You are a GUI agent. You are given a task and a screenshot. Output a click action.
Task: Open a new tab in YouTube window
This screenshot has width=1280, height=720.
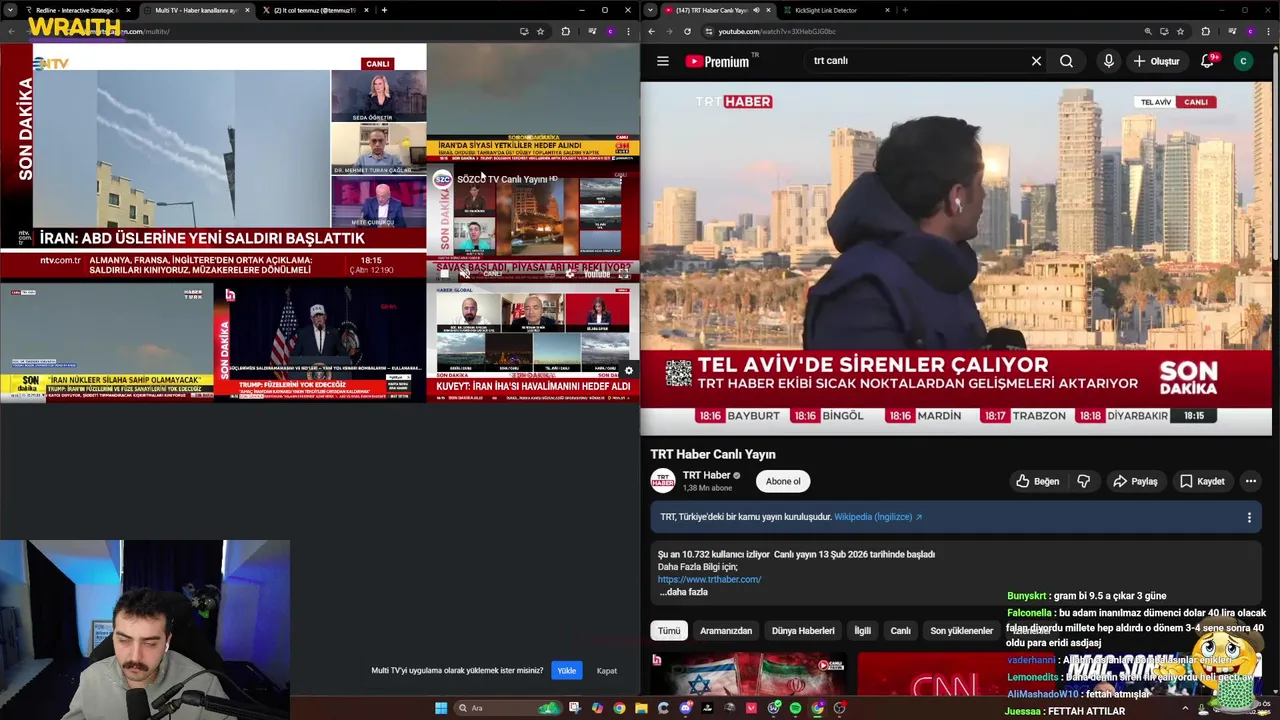905,10
